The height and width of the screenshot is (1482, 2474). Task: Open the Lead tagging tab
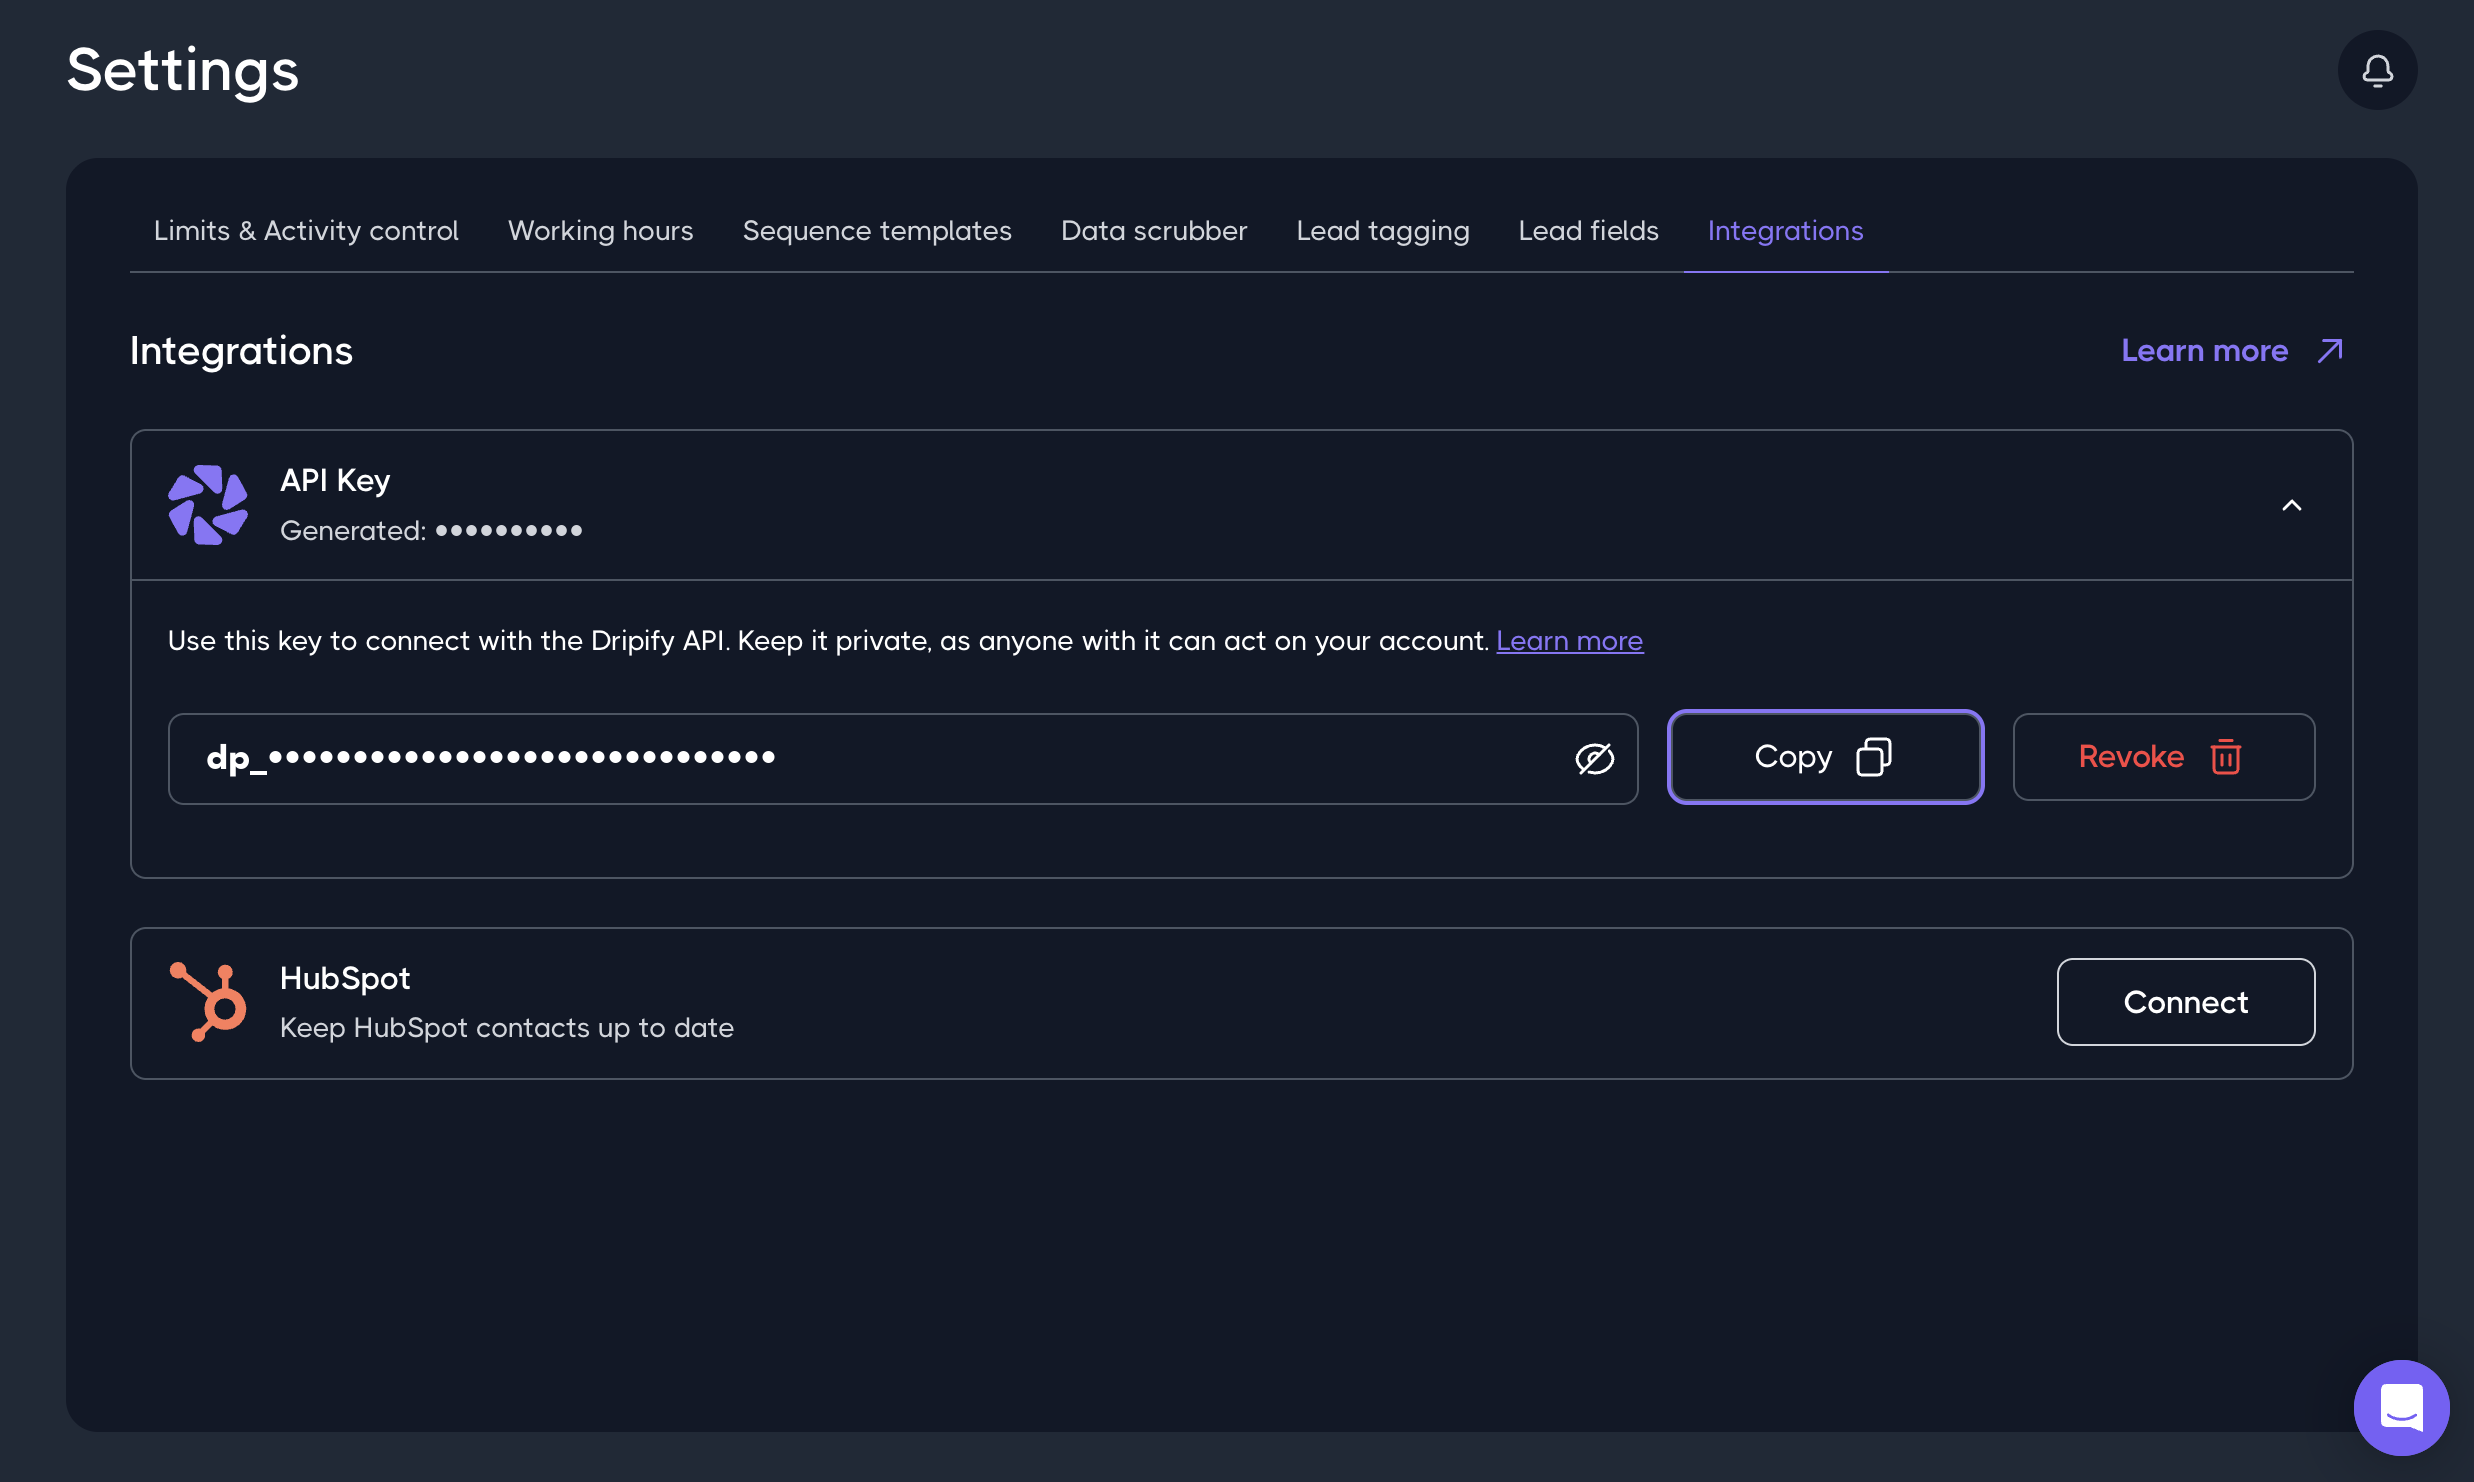click(x=1383, y=231)
